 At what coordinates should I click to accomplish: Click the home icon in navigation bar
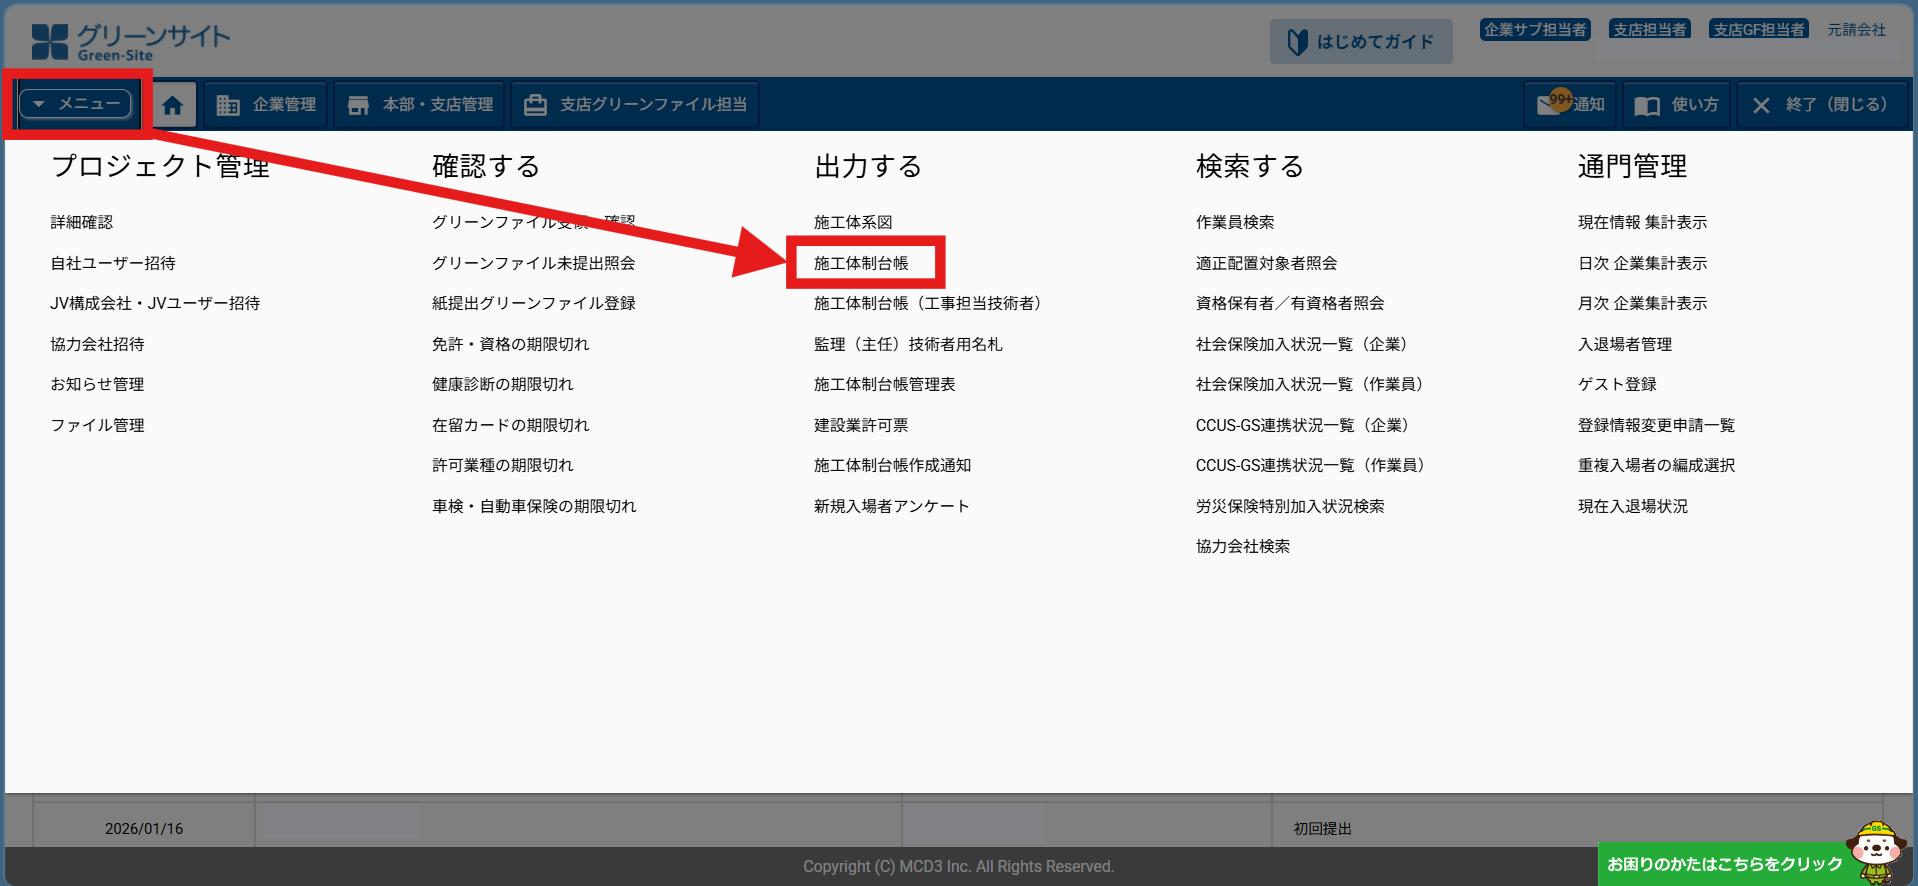(x=173, y=105)
